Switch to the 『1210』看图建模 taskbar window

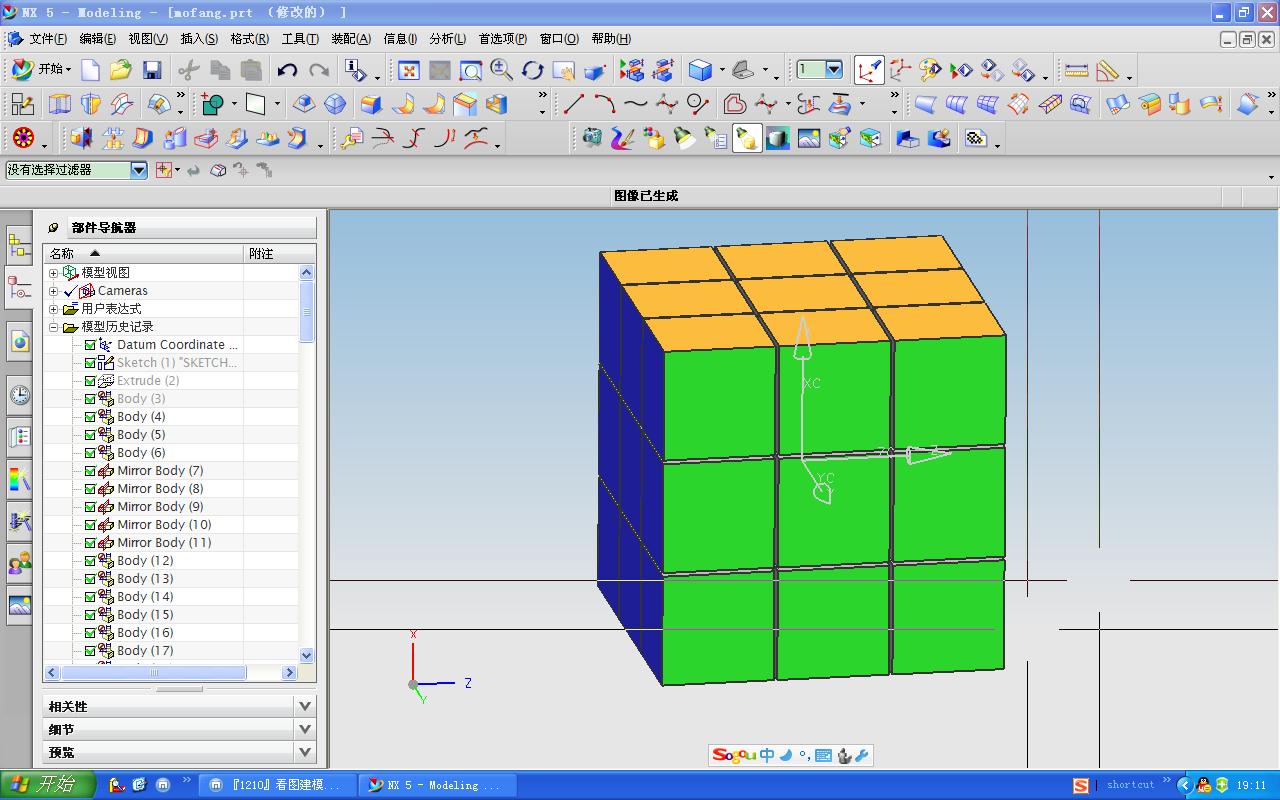[277, 785]
